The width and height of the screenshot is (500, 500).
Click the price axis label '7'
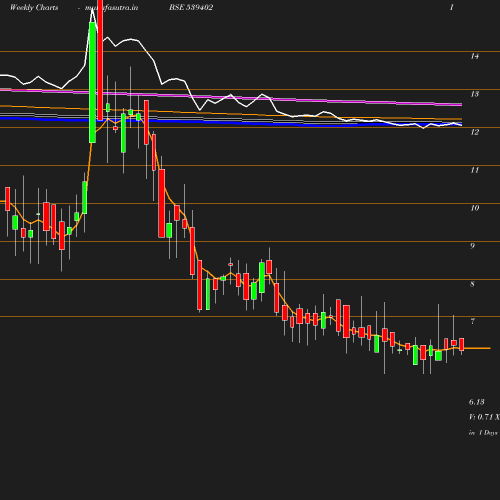click(472, 322)
